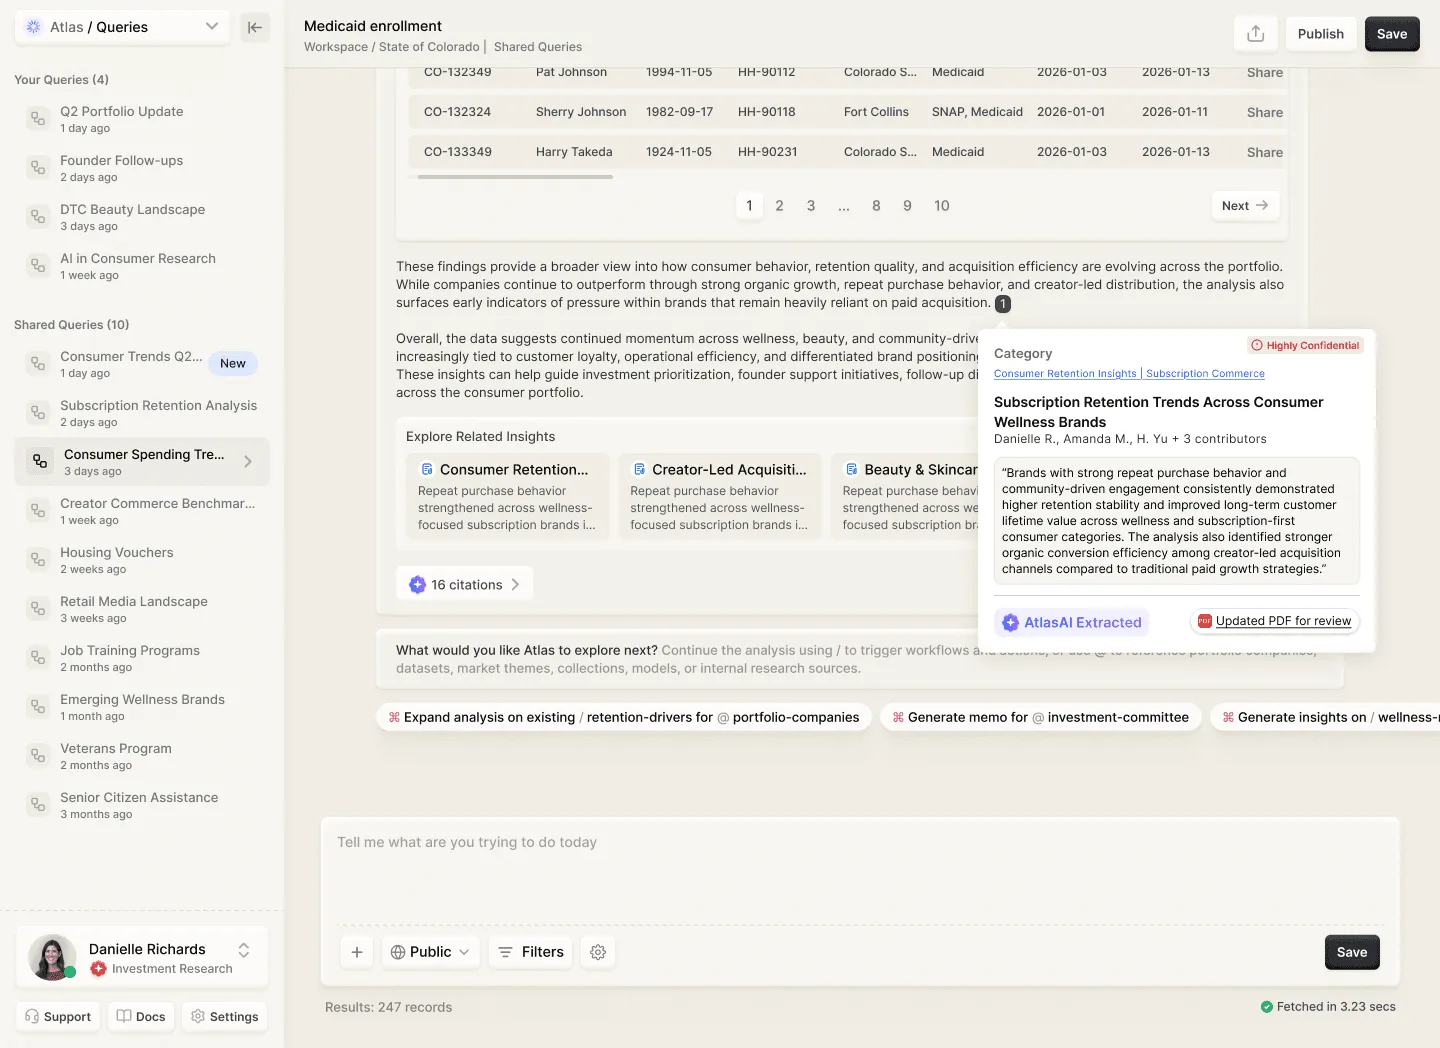This screenshot has width=1440, height=1048.
Task: Click the query icon beside Housing Vouchers
Action: (38, 560)
